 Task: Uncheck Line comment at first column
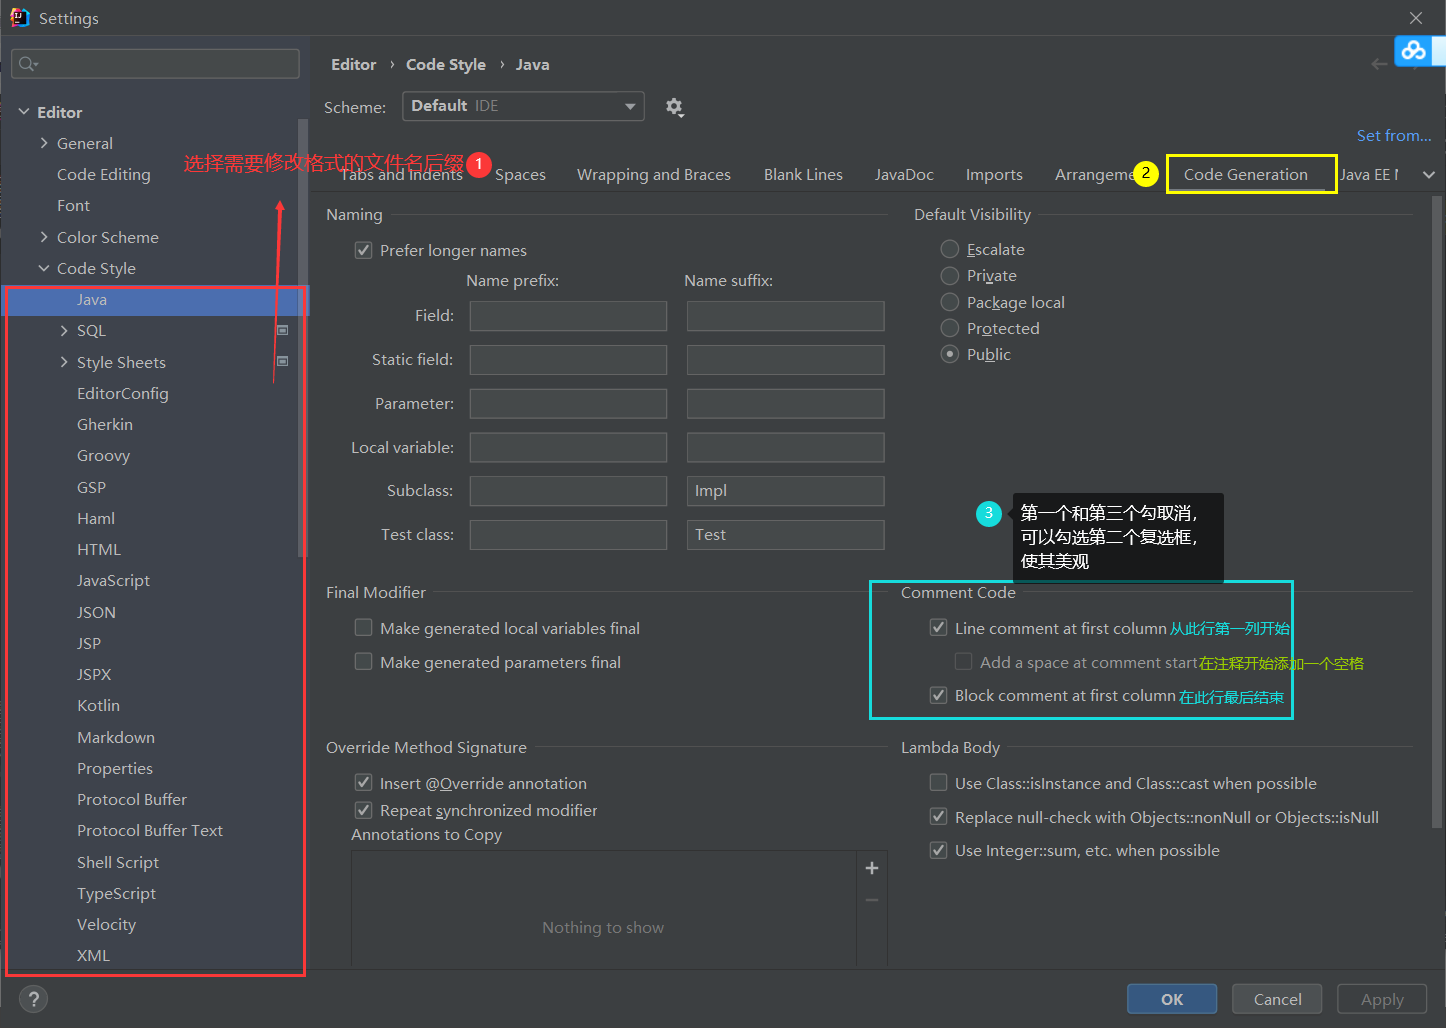[938, 628]
